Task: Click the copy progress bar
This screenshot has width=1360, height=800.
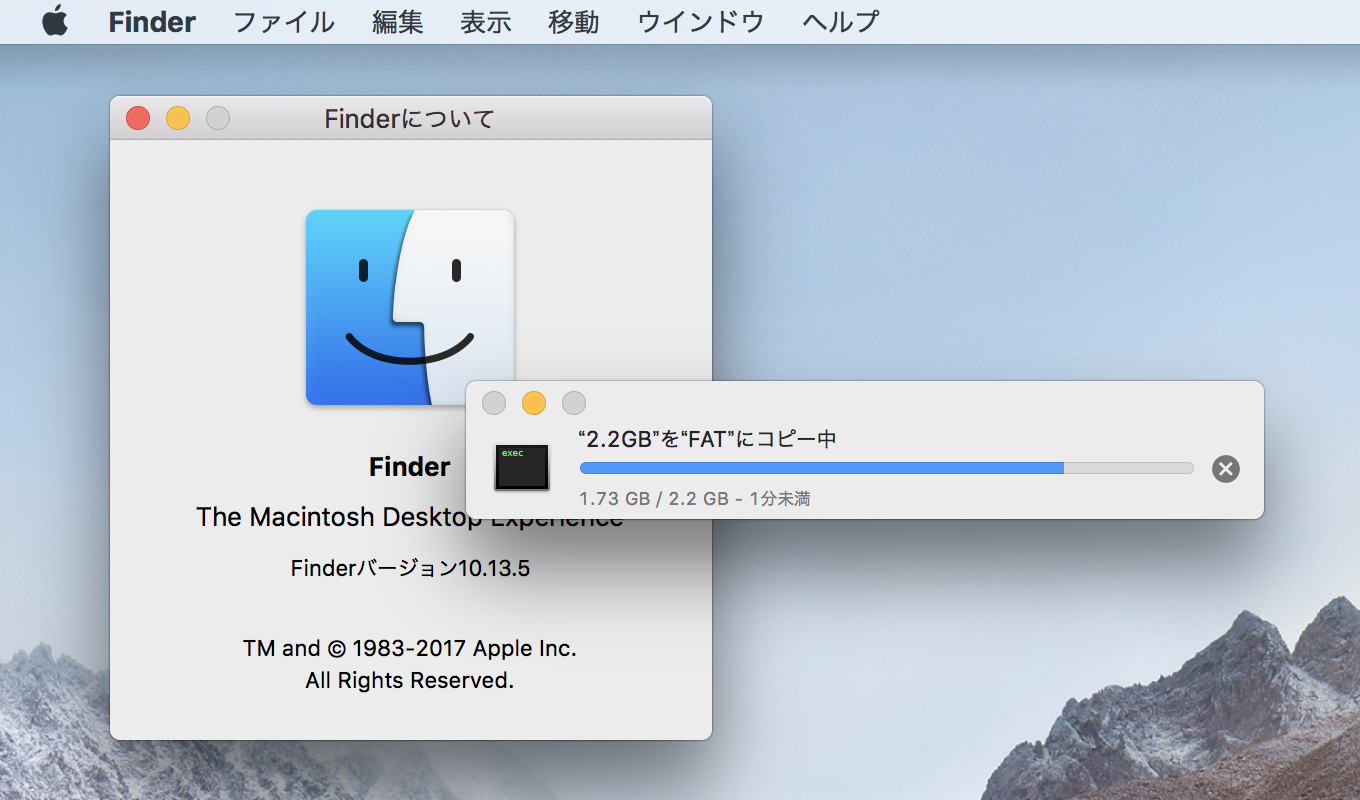Action: (887, 467)
